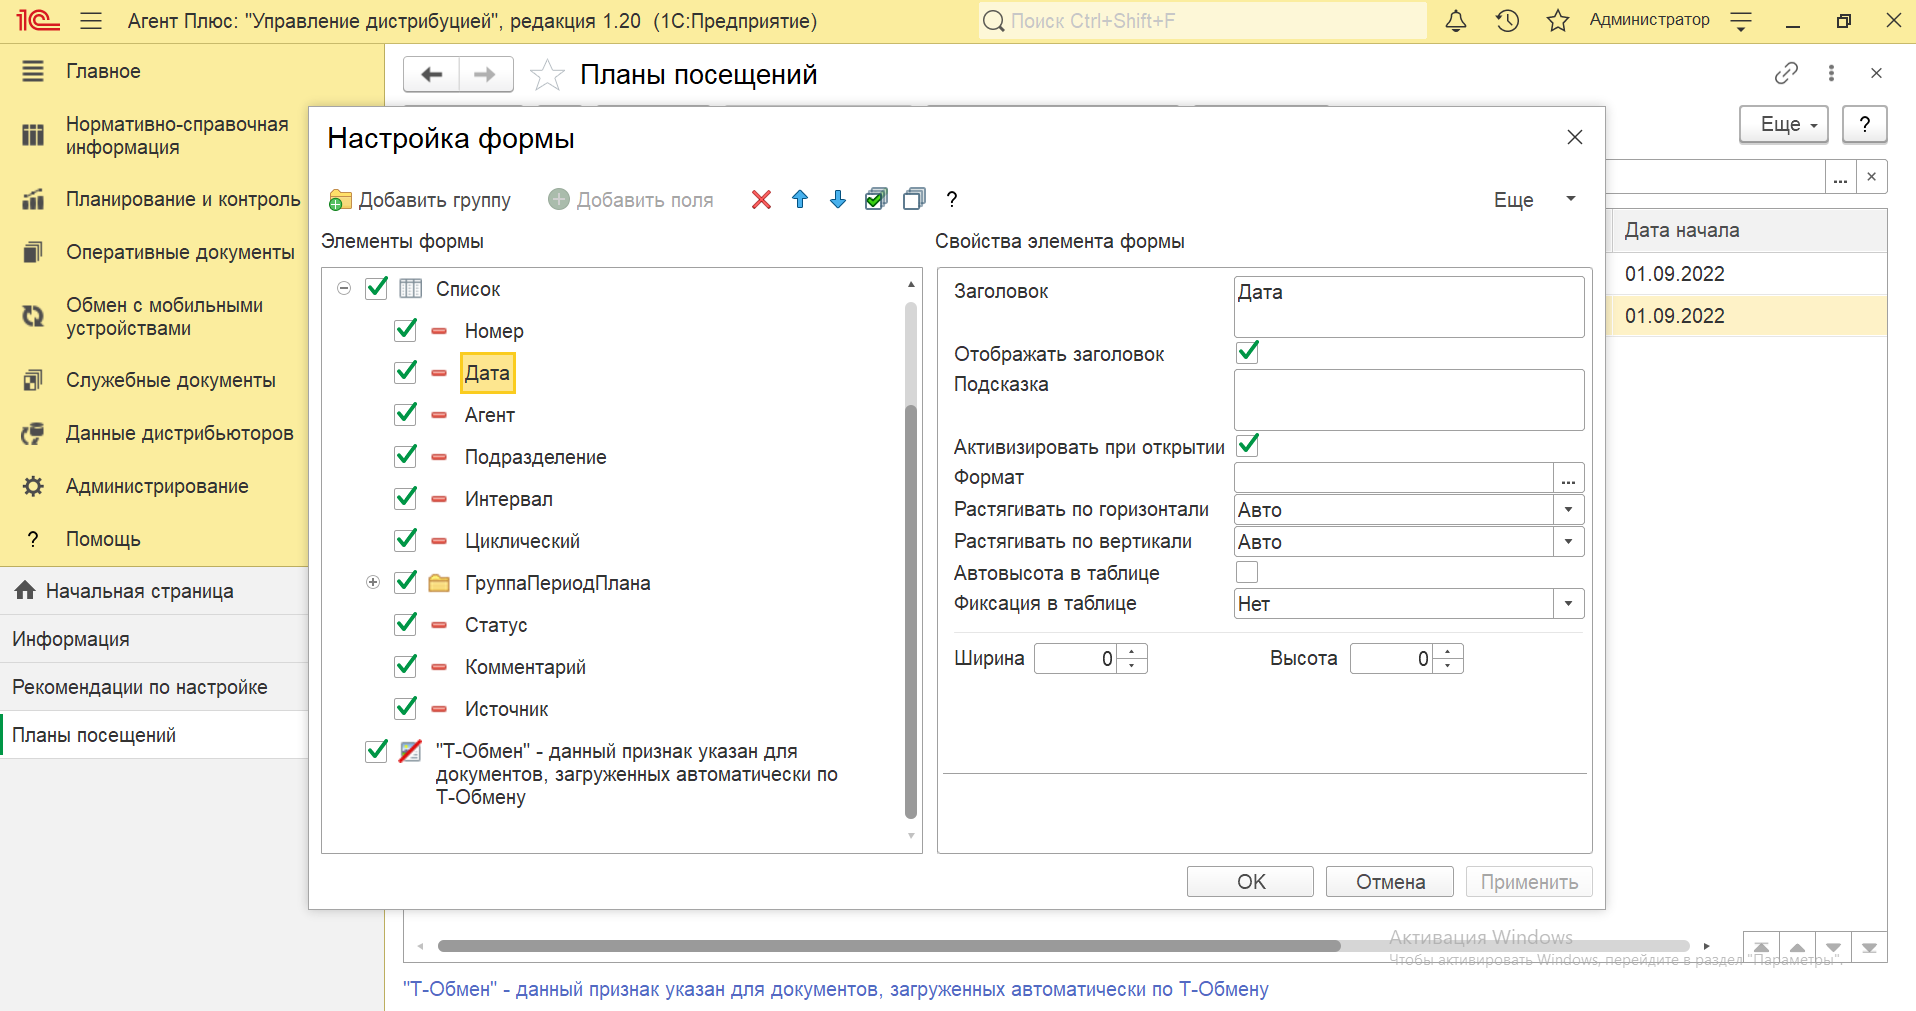Uncheck the Дата element checkbox
The width and height of the screenshot is (1916, 1011).
click(405, 372)
